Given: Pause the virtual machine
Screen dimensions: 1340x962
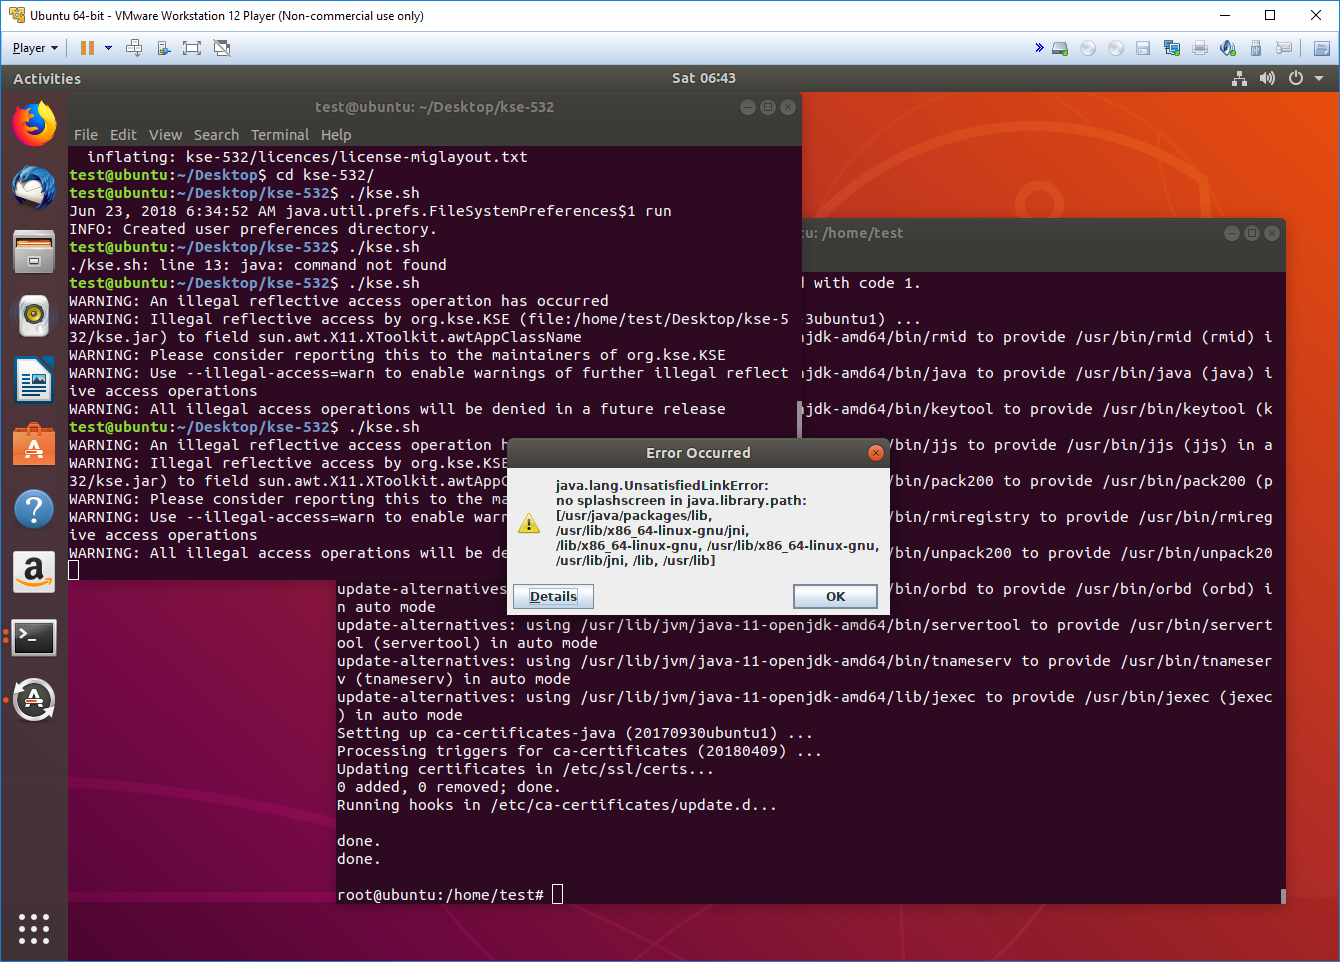Looking at the screenshot, I should (x=87, y=48).
